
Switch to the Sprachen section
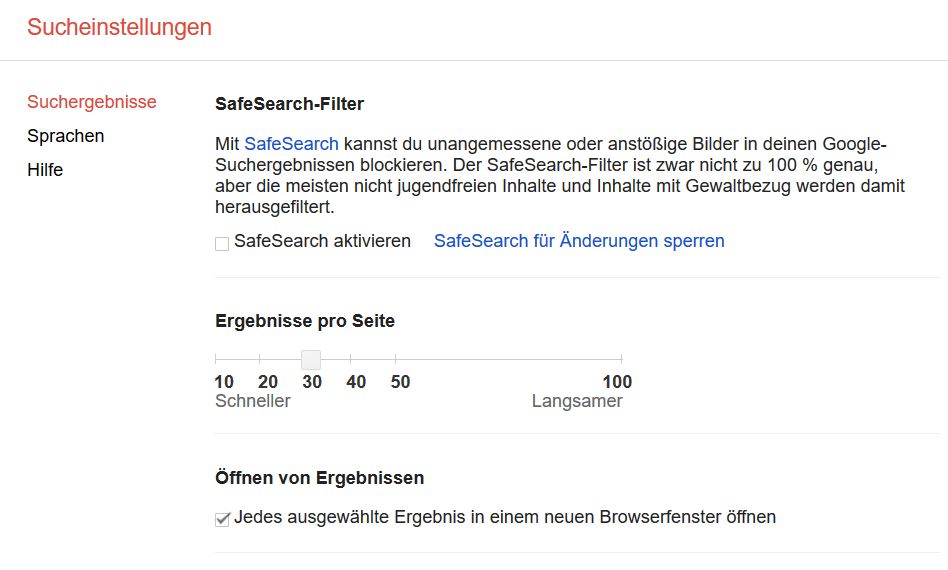(x=65, y=136)
